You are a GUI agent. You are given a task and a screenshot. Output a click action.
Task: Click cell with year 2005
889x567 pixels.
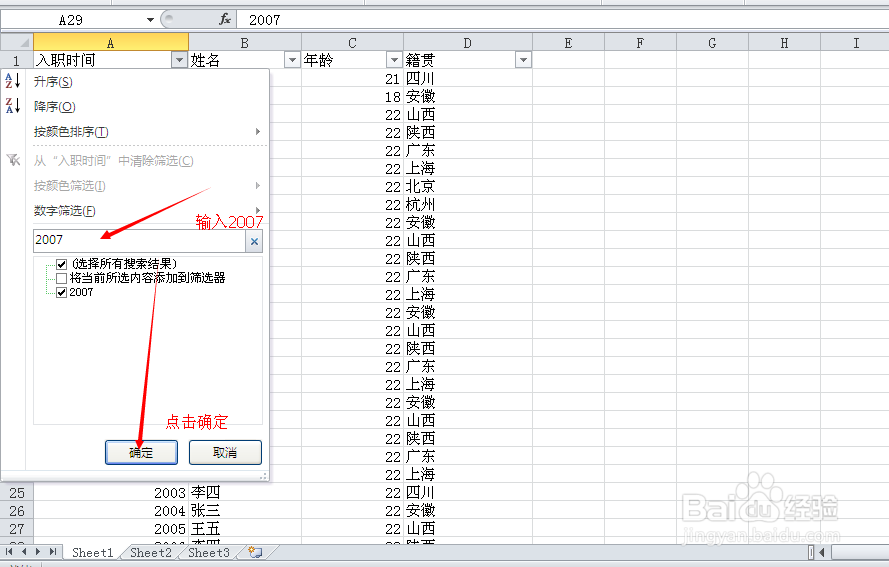111,529
